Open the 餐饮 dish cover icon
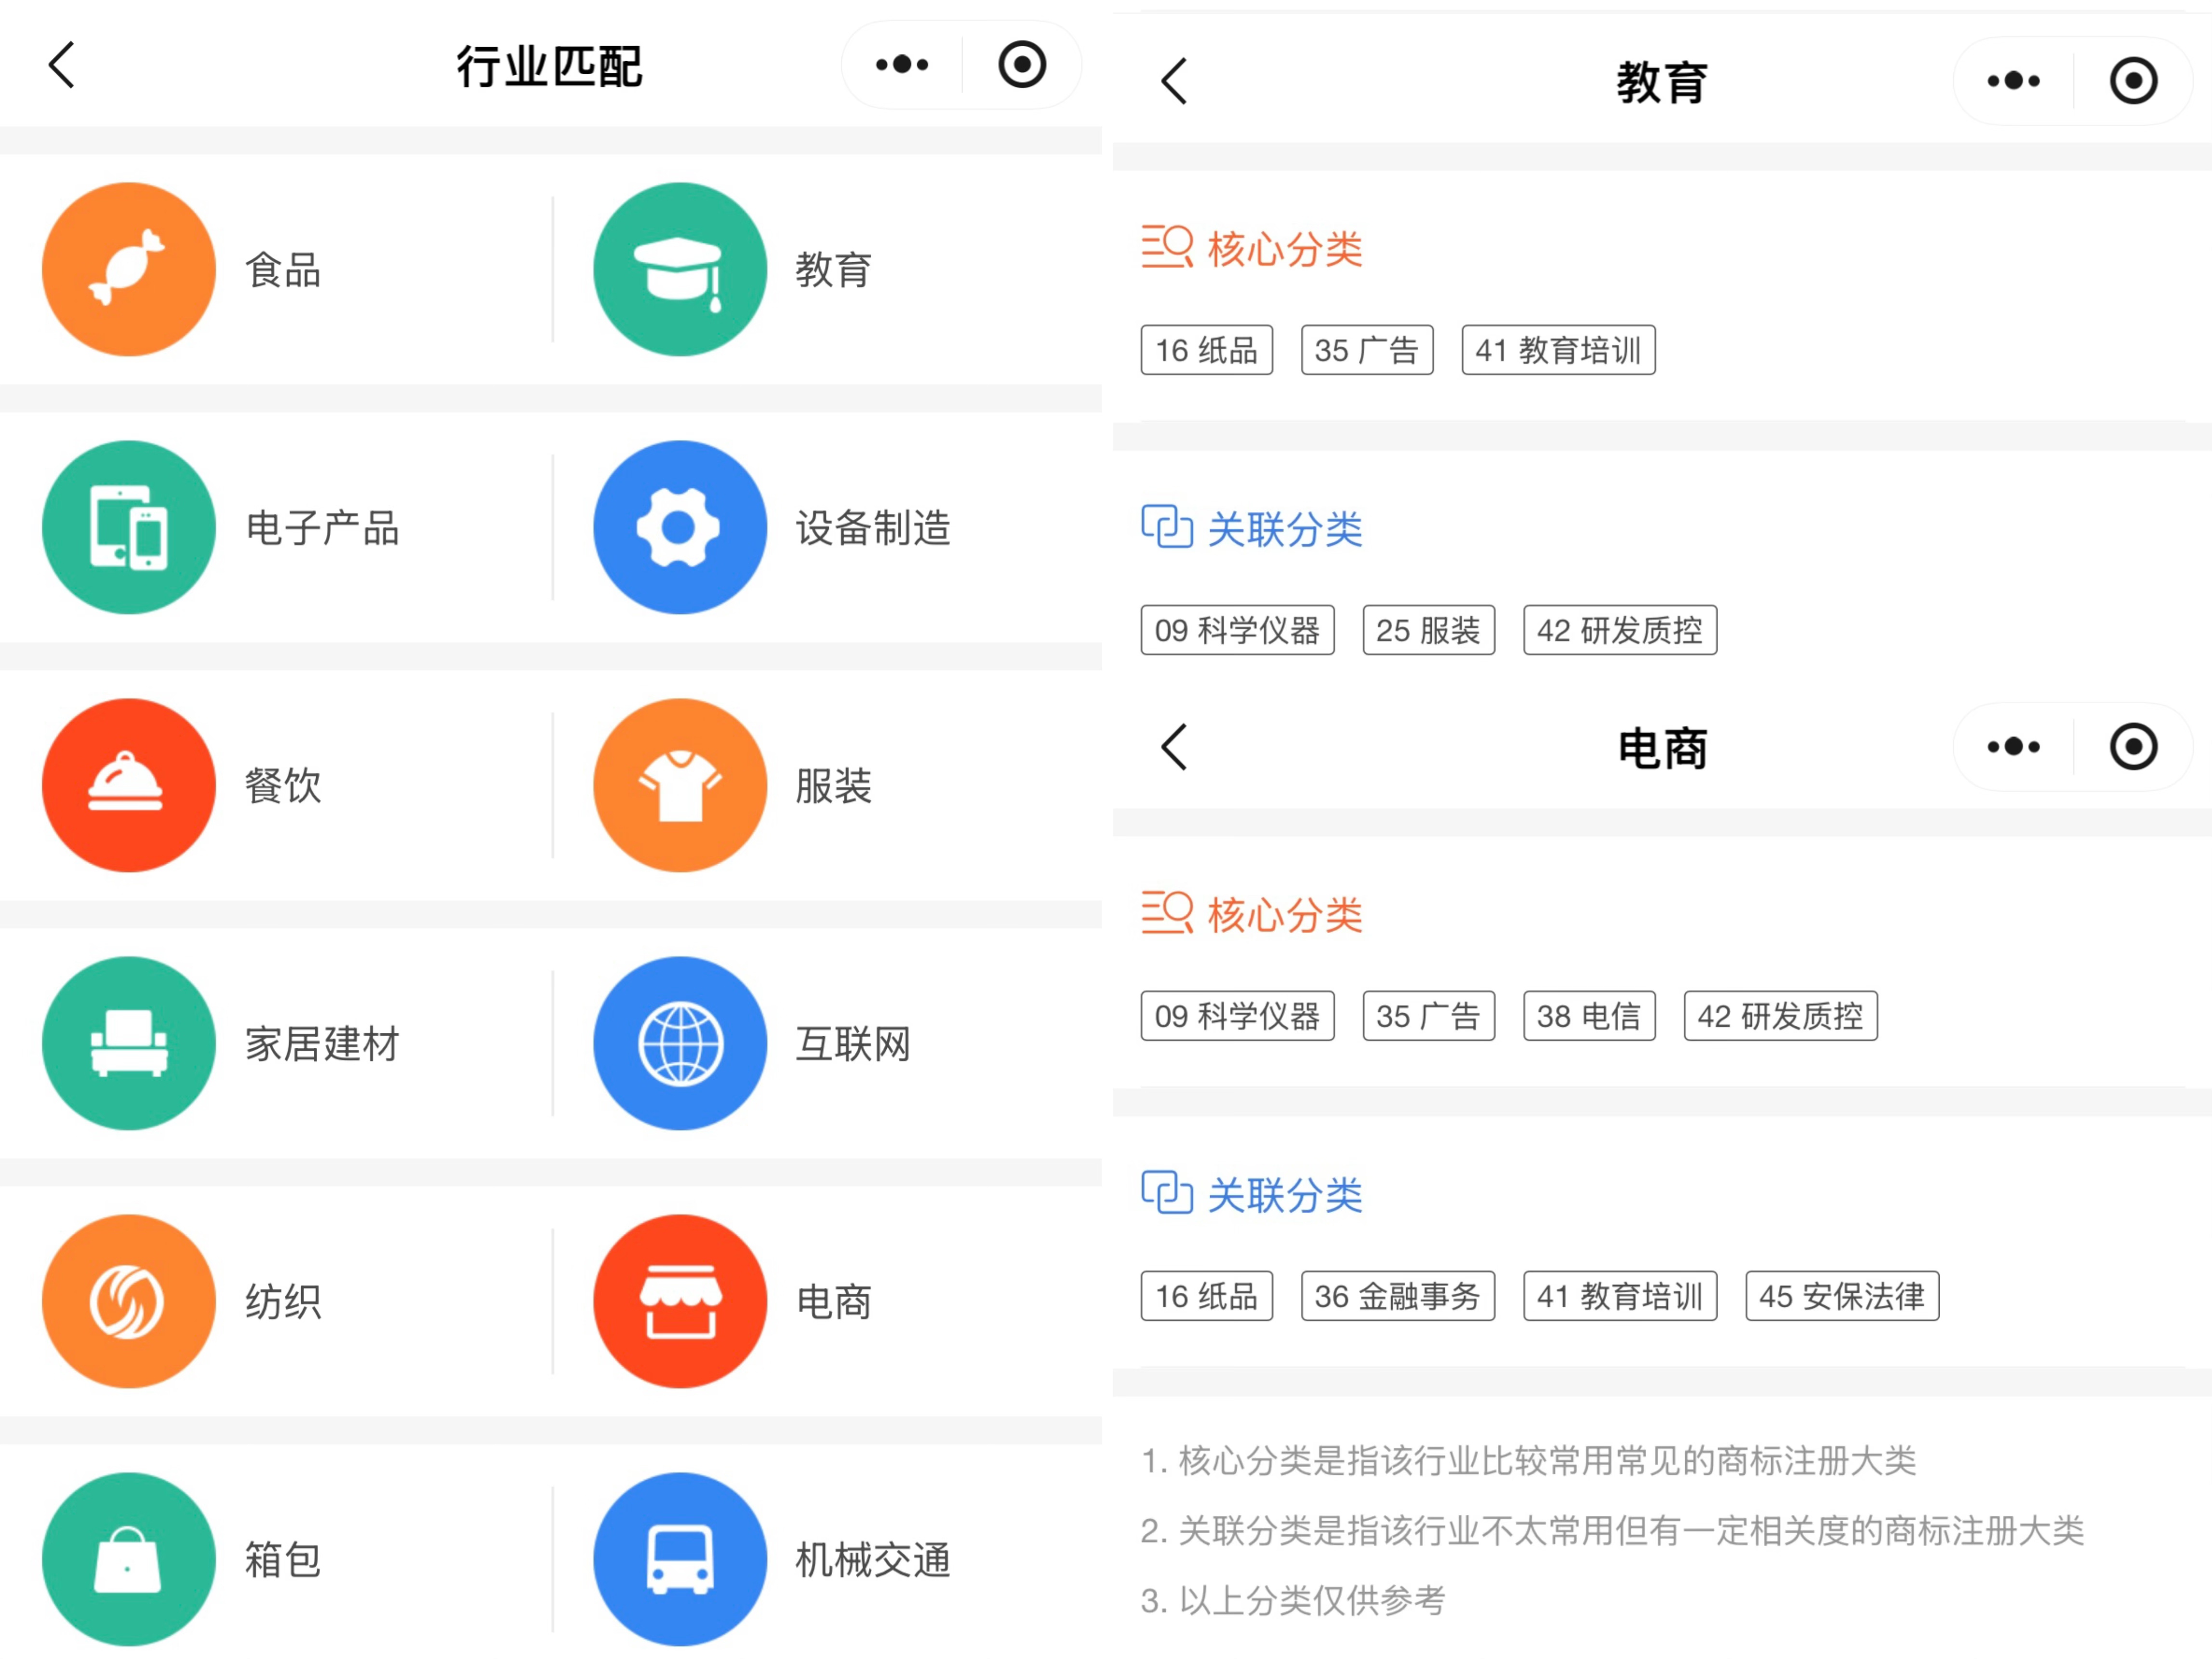Image resolution: width=2212 pixels, height=1659 pixels. [x=129, y=785]
